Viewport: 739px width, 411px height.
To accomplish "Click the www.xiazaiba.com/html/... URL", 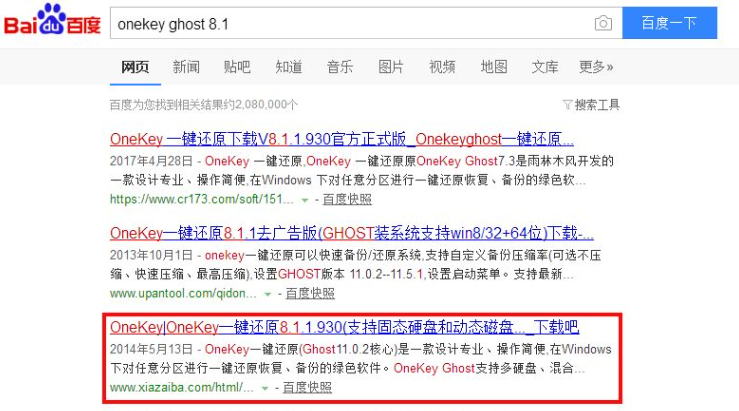I will [x=182, y=387].
